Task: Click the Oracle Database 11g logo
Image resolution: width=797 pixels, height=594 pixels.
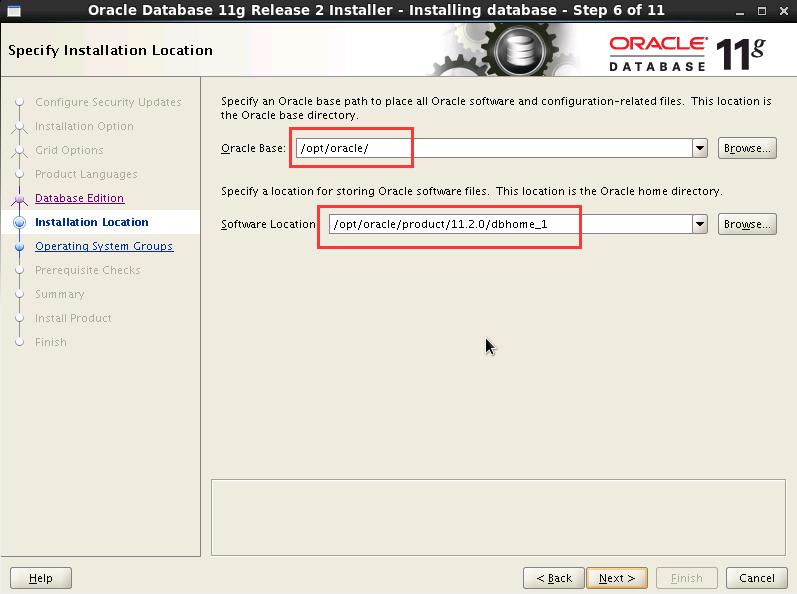Action: tap(687, 53)
